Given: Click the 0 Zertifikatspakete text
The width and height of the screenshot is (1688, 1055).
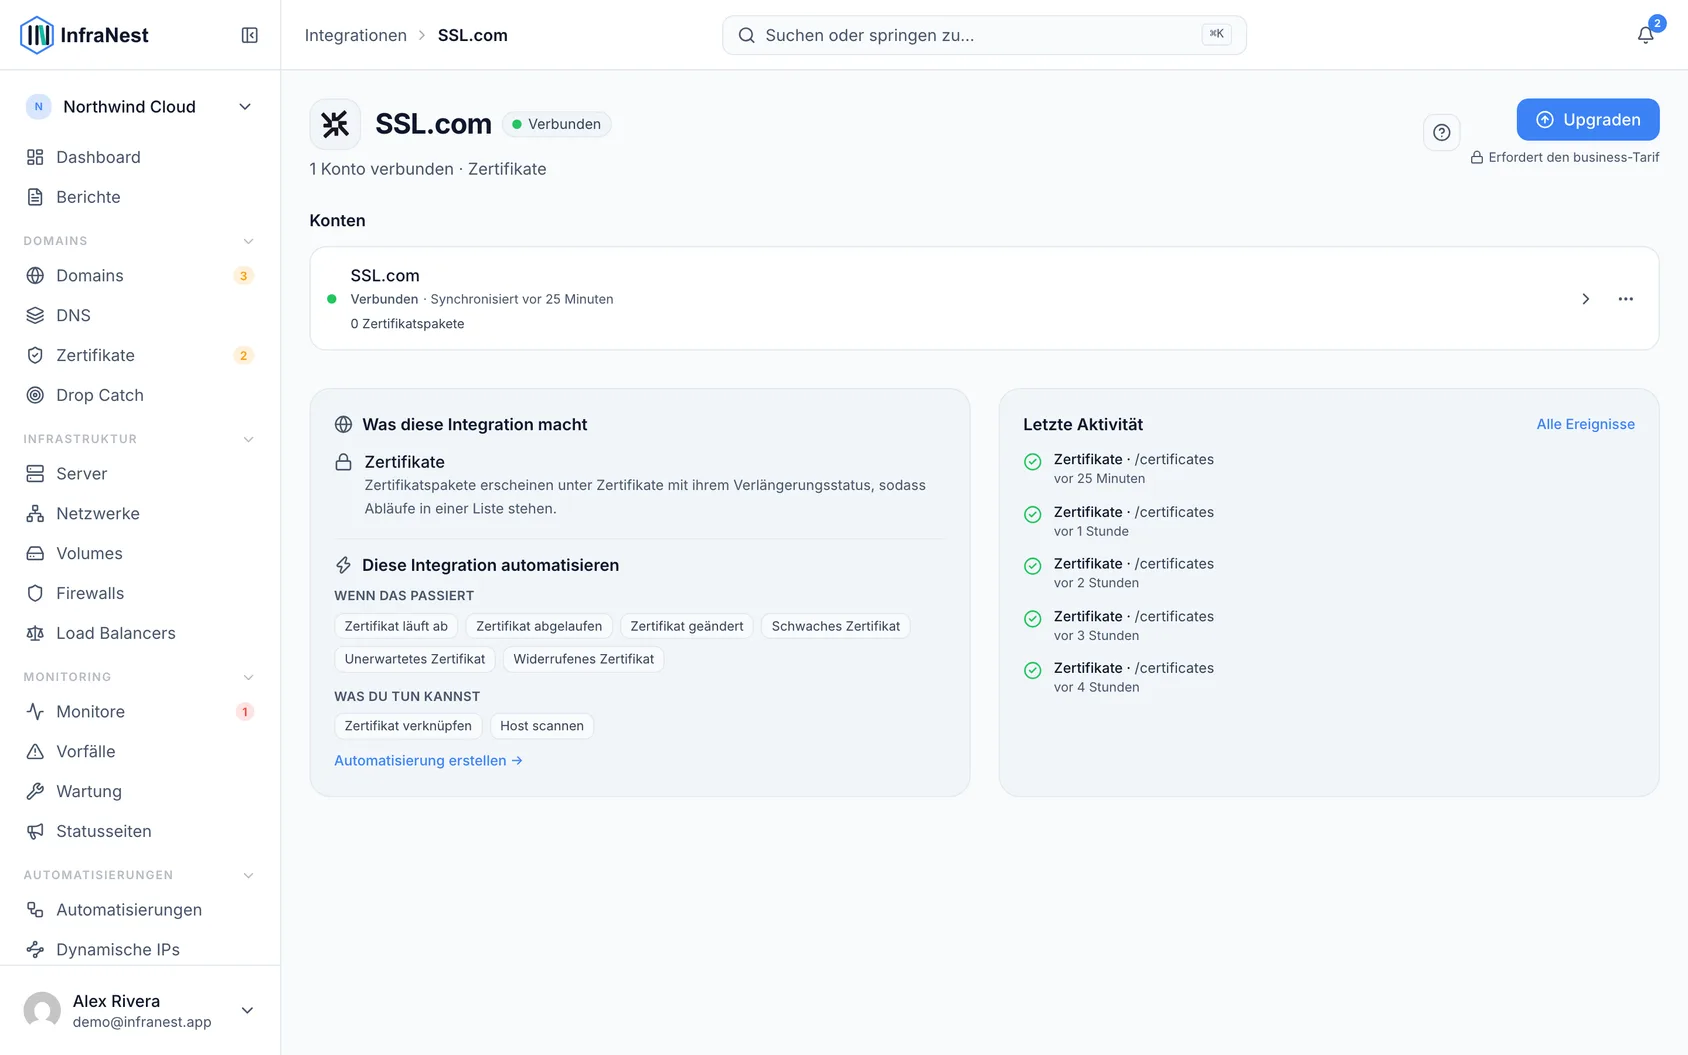Looking at the screenshot, I should (407, 324).
